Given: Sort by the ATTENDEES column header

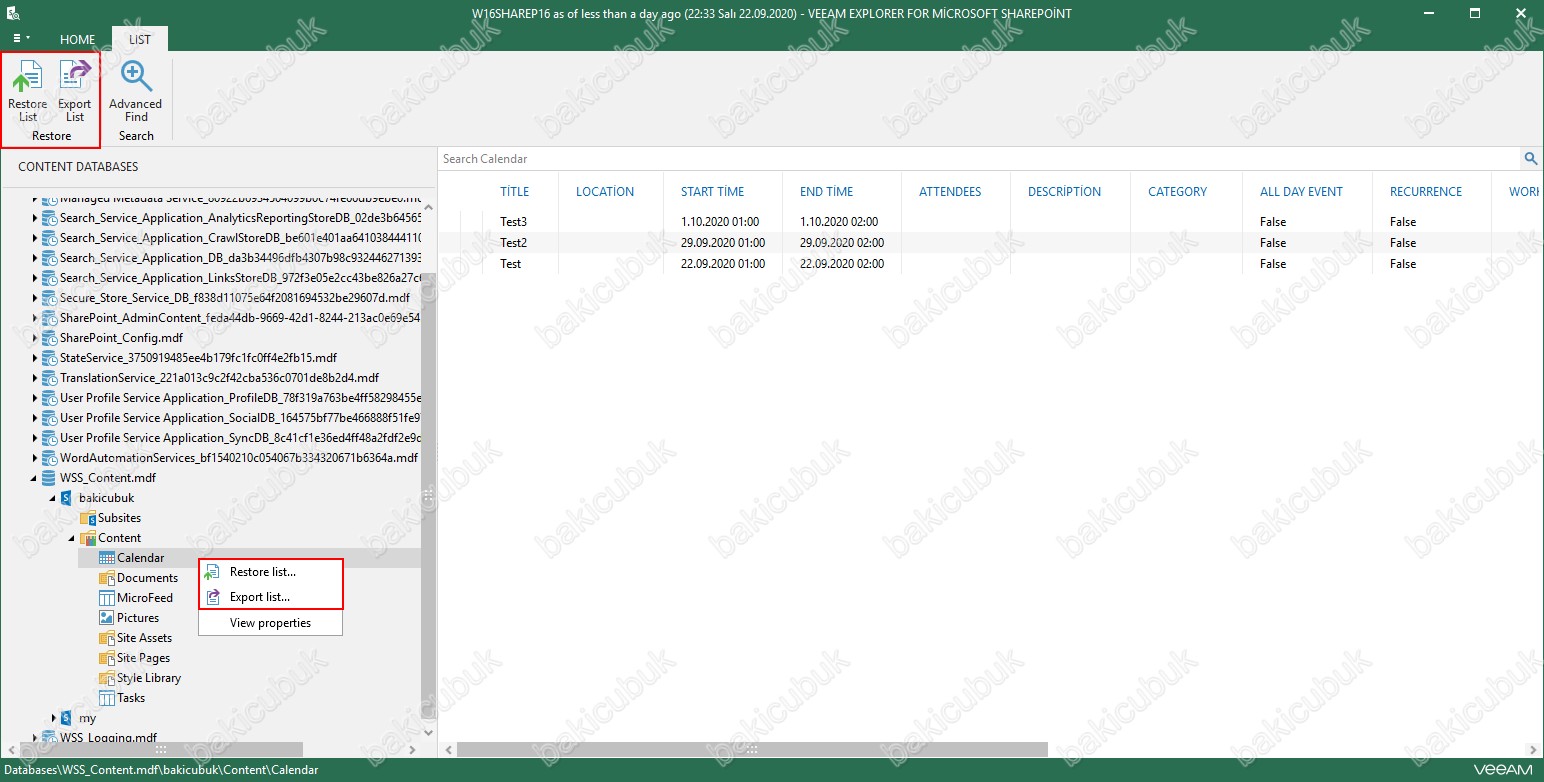Looking at the screenshot, I should 950,192.
